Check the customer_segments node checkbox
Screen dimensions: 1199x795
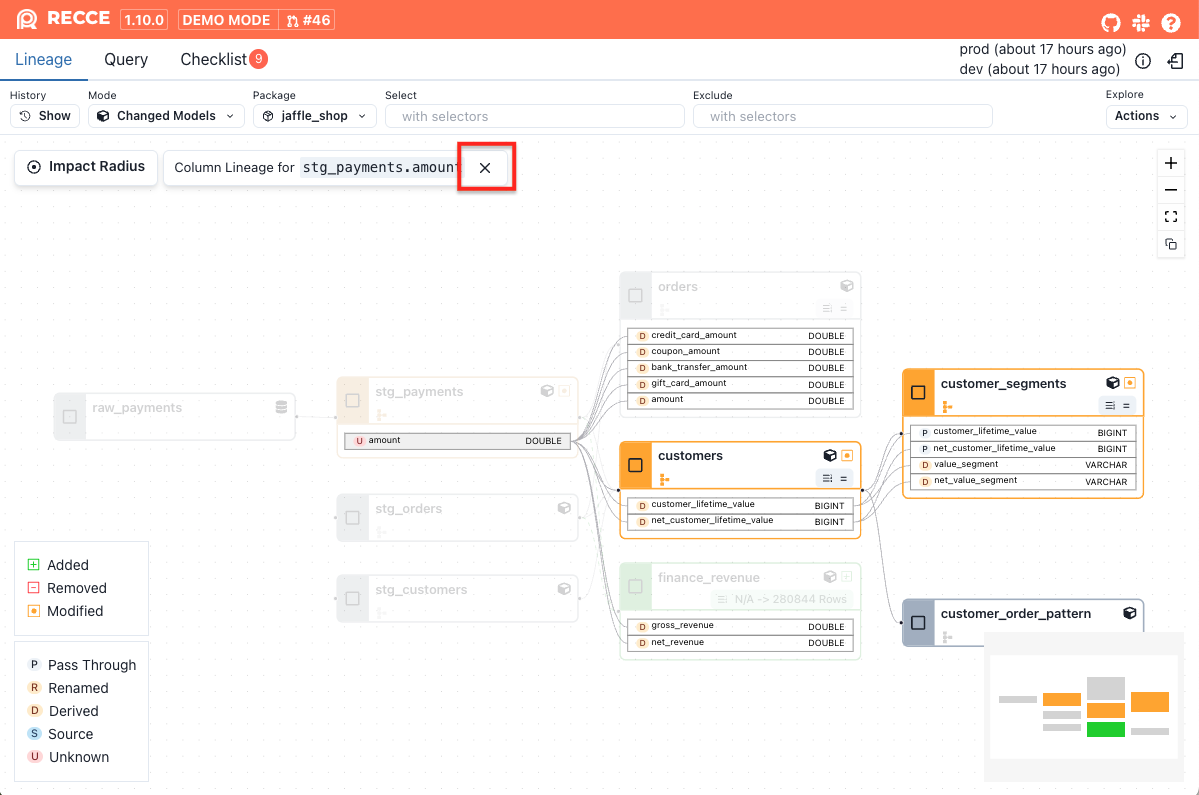click(918, 393)
